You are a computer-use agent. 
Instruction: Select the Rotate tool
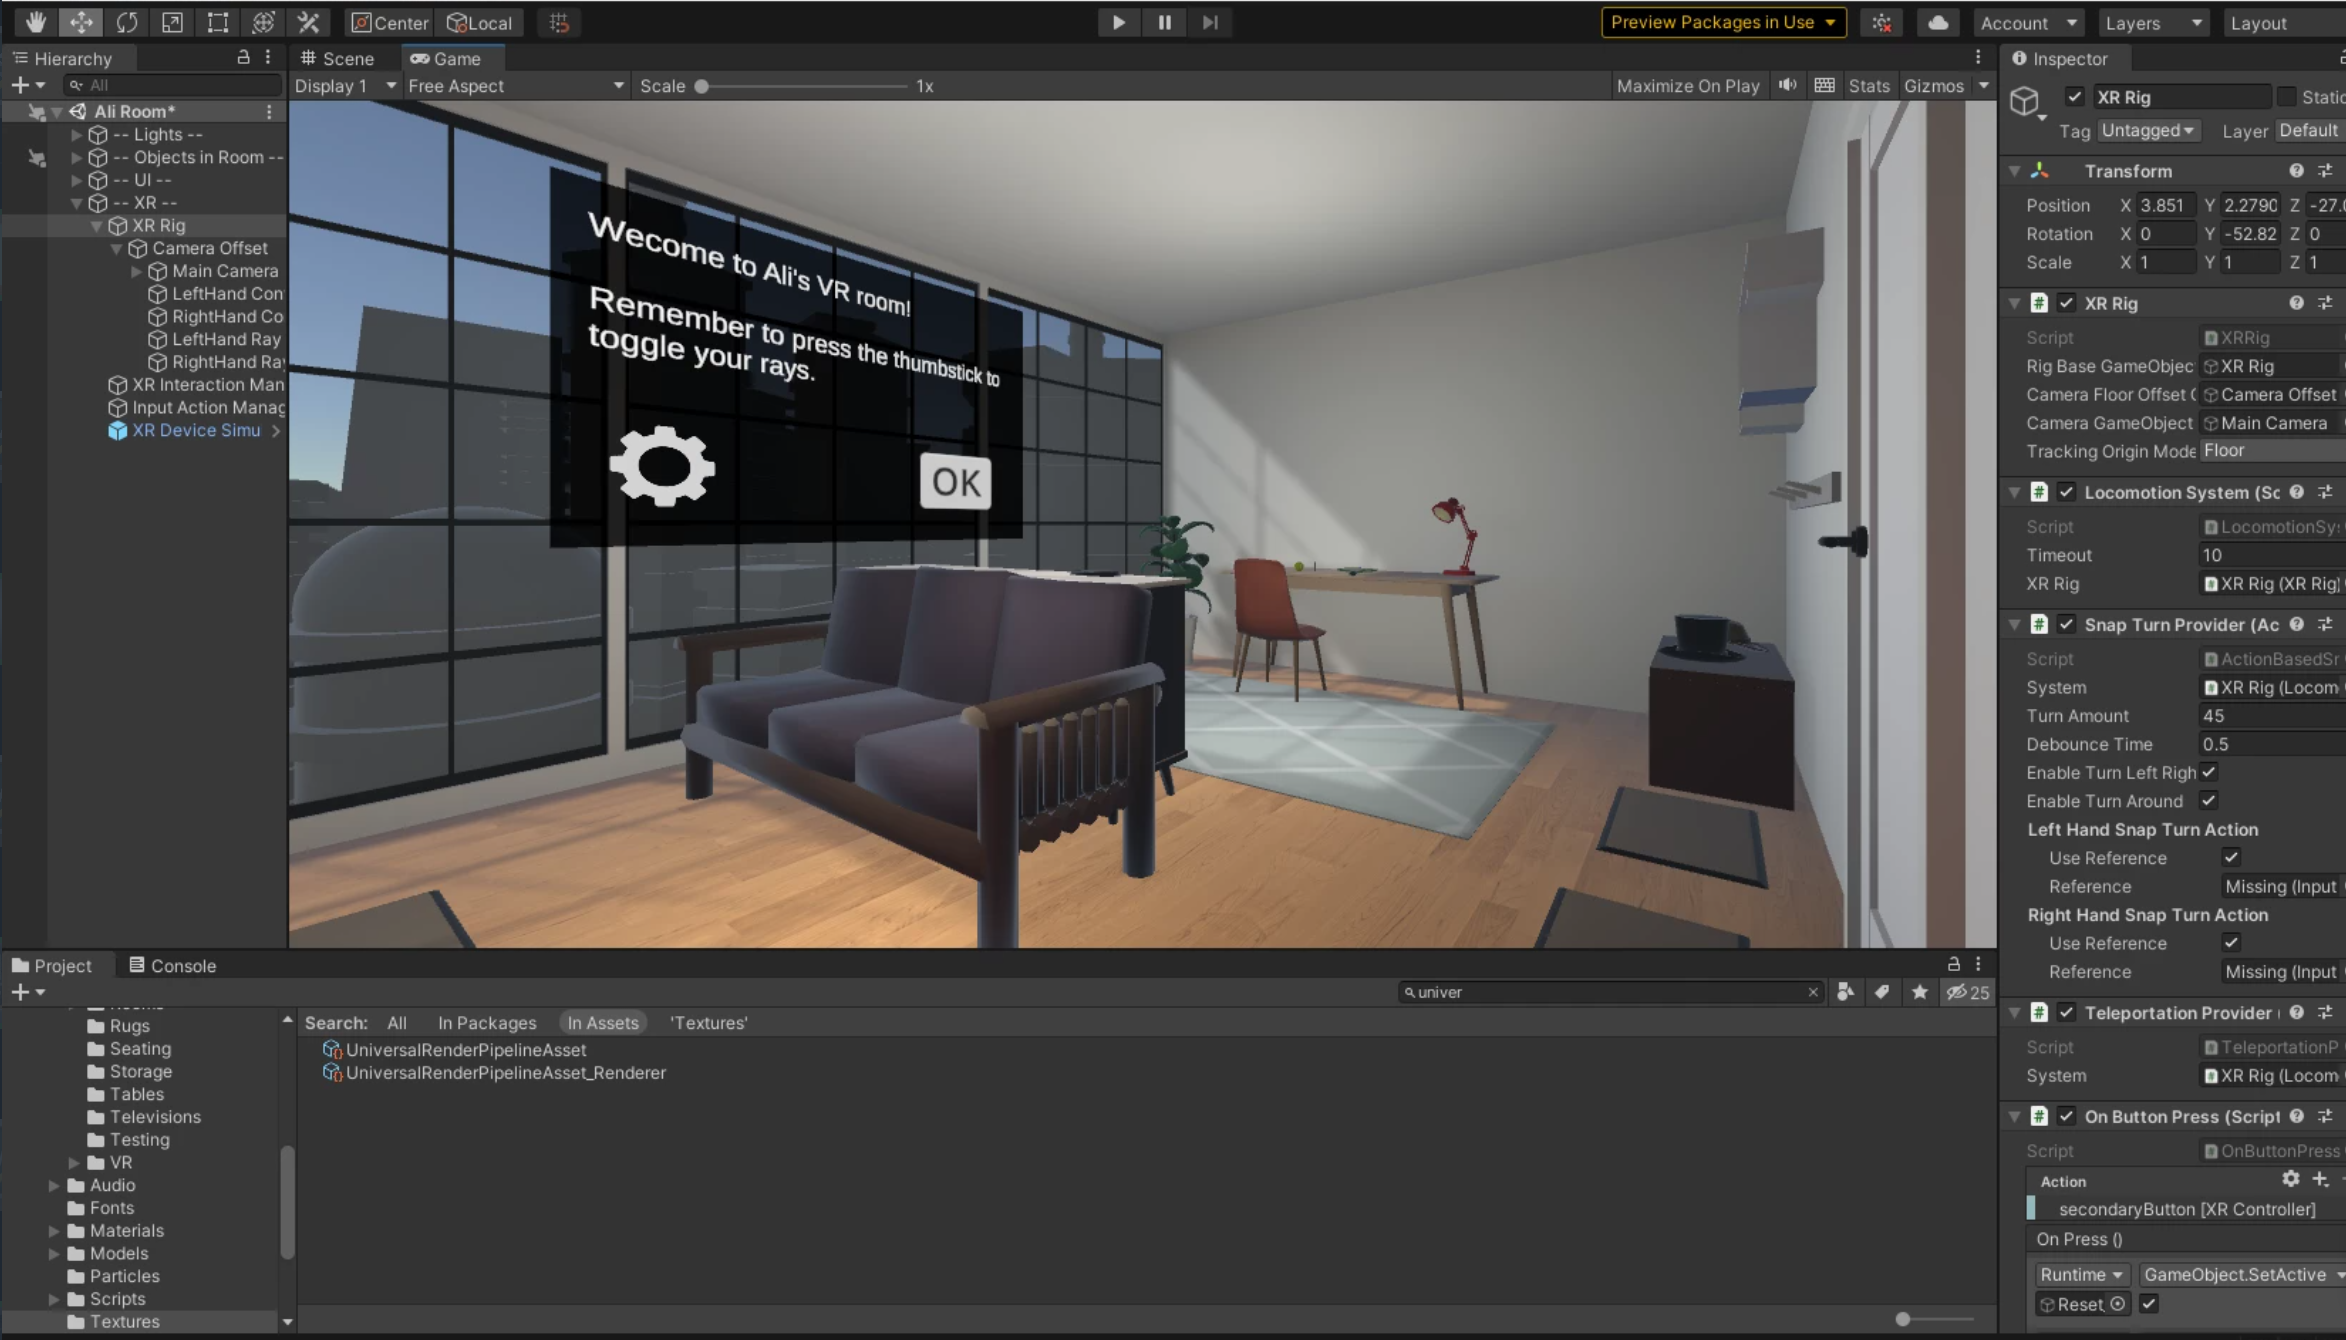(126, 22)
